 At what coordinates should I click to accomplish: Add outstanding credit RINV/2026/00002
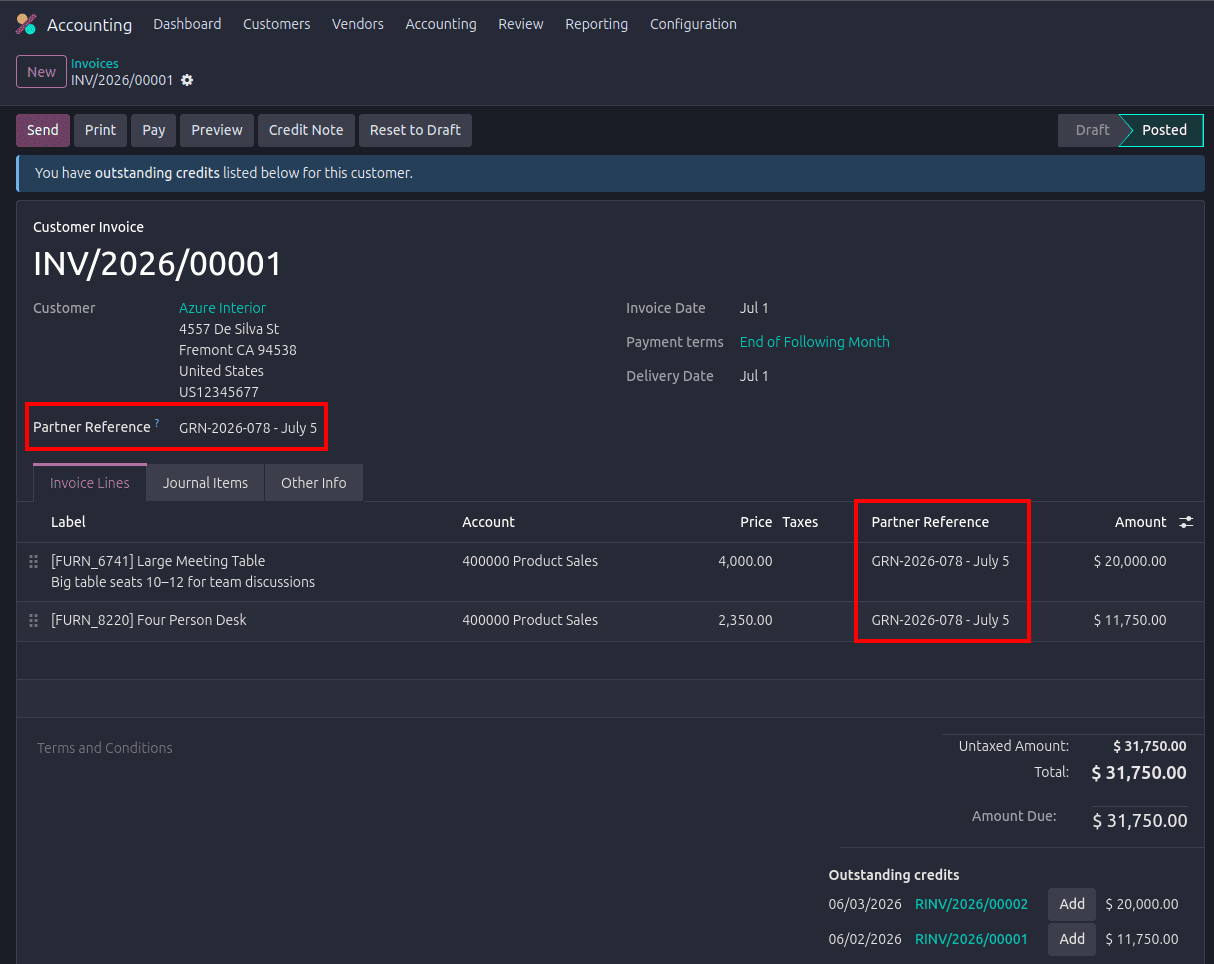click(x=1072, y=904)
